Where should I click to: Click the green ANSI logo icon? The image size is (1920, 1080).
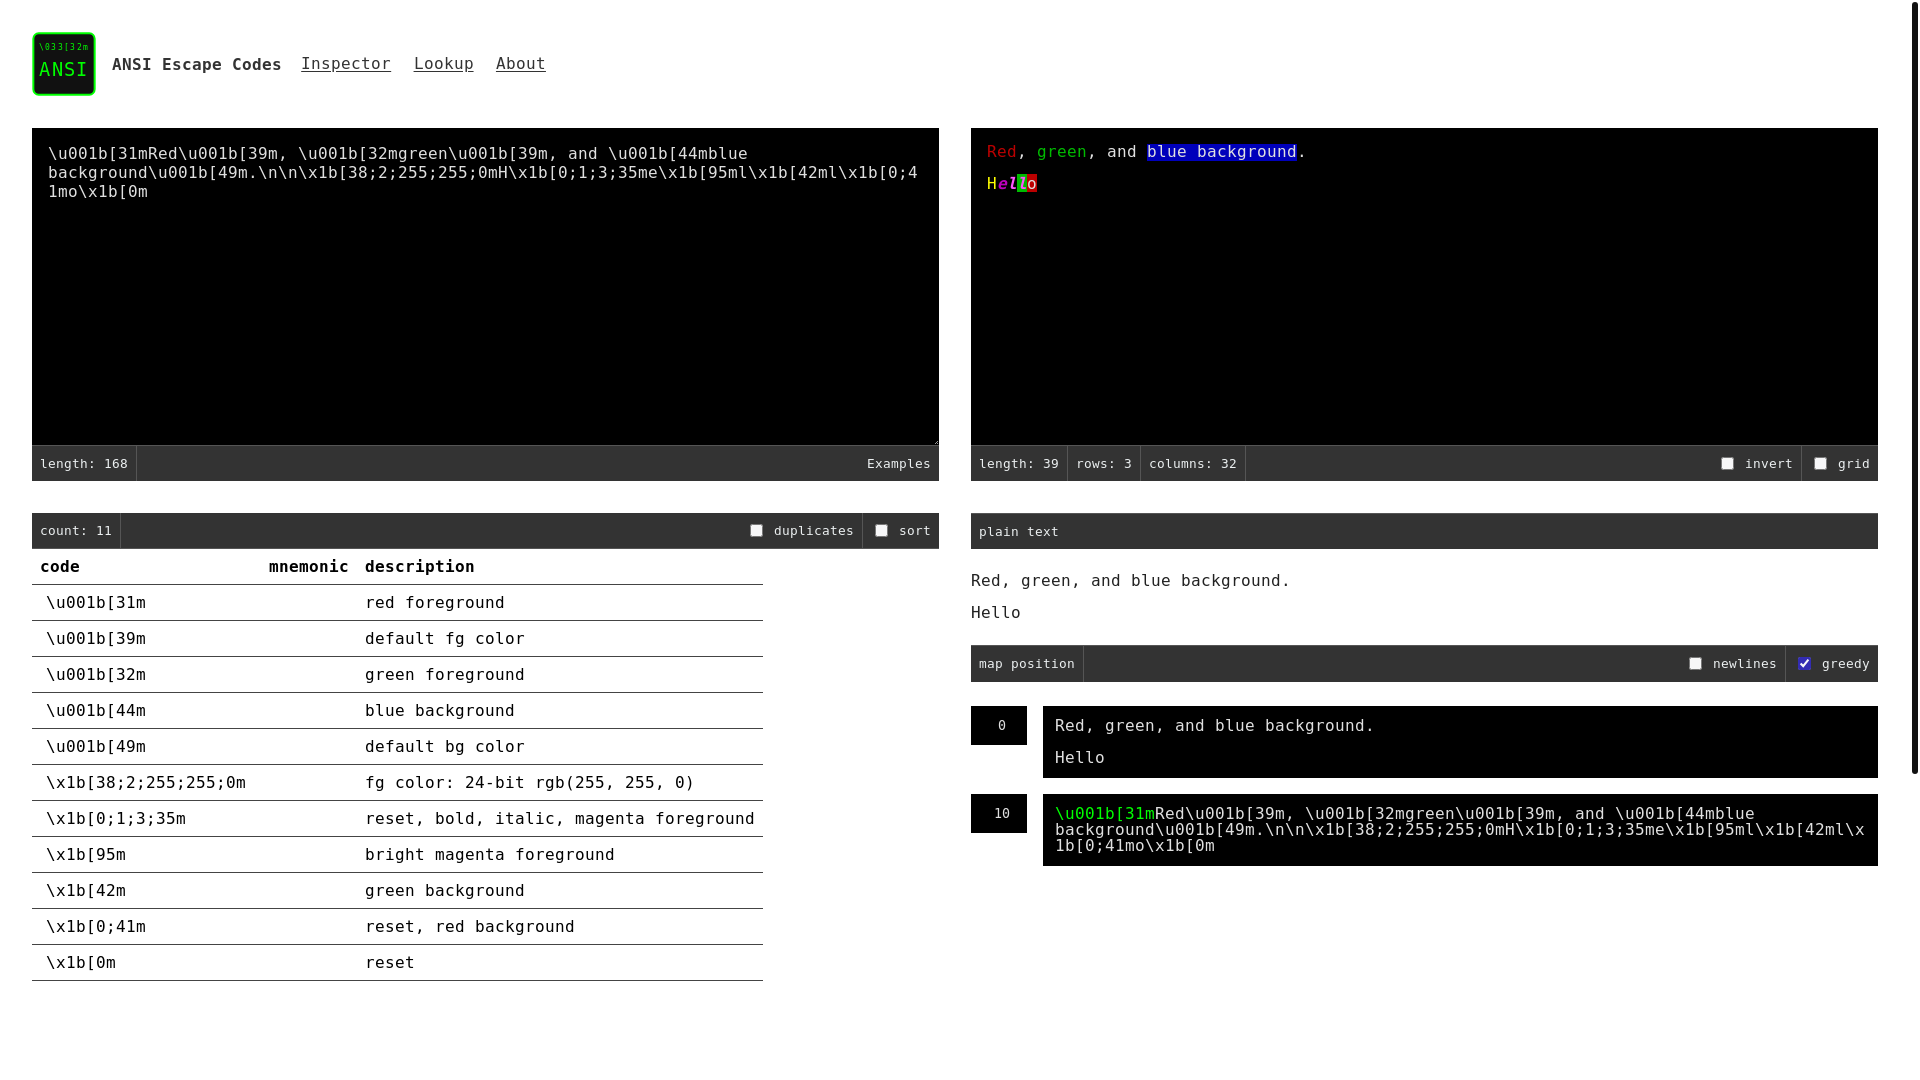tap(64, 64)
